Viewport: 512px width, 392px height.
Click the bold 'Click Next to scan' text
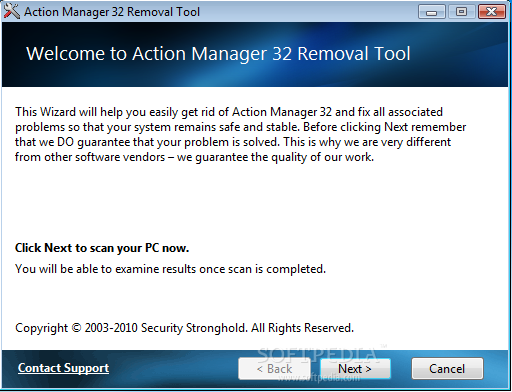tap(102, 248)
